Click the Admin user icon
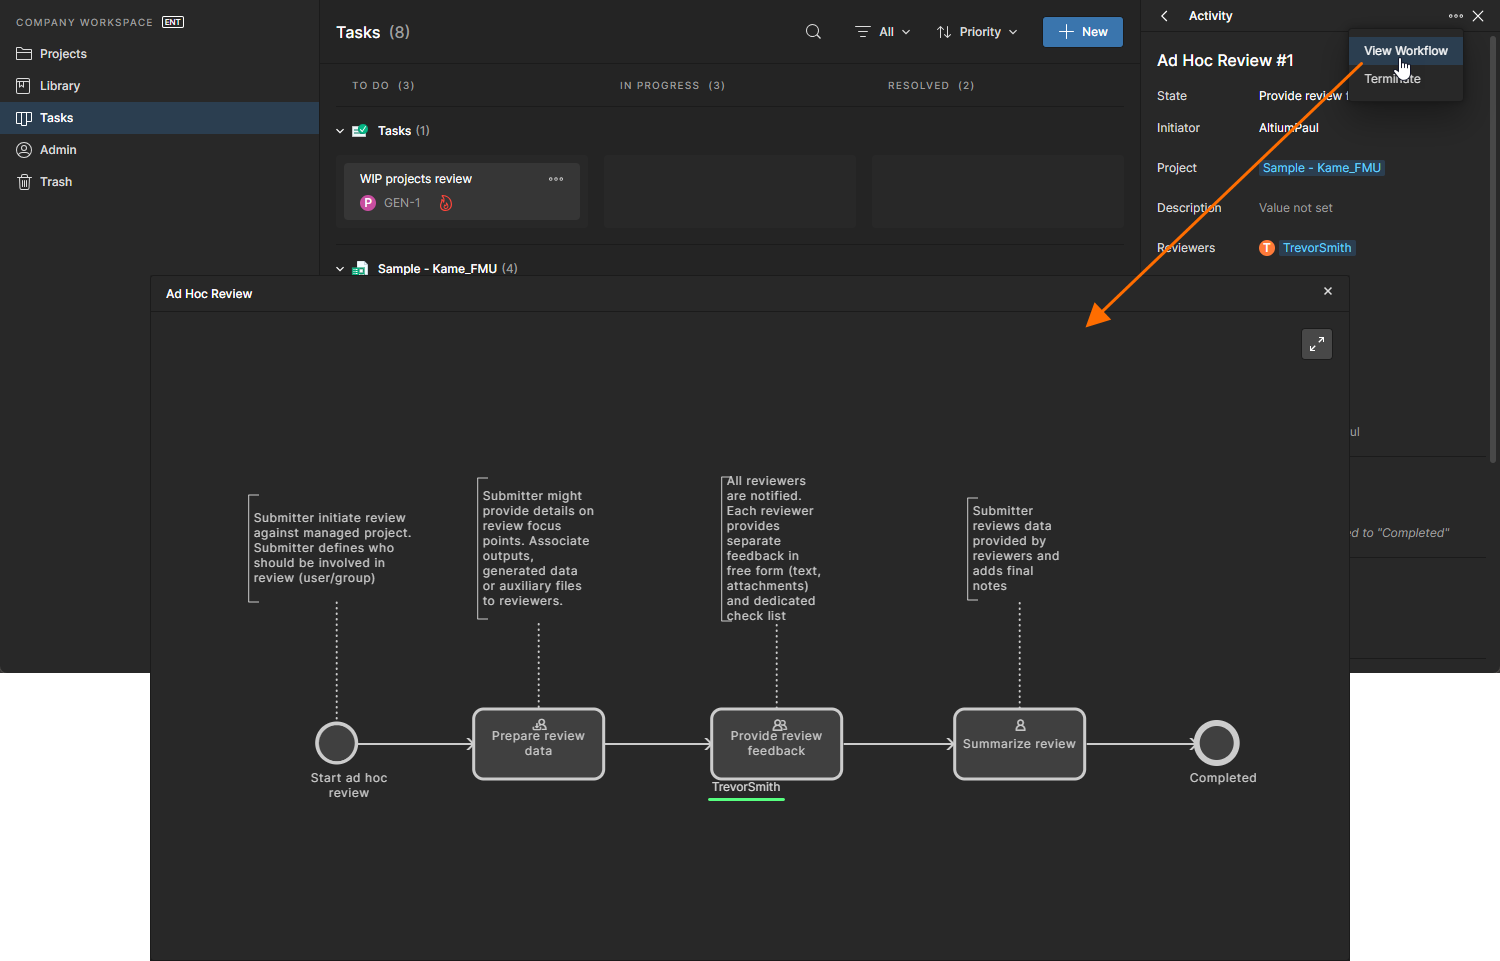The height and width of the screenshot is (961, 1500). pos(24,150)
